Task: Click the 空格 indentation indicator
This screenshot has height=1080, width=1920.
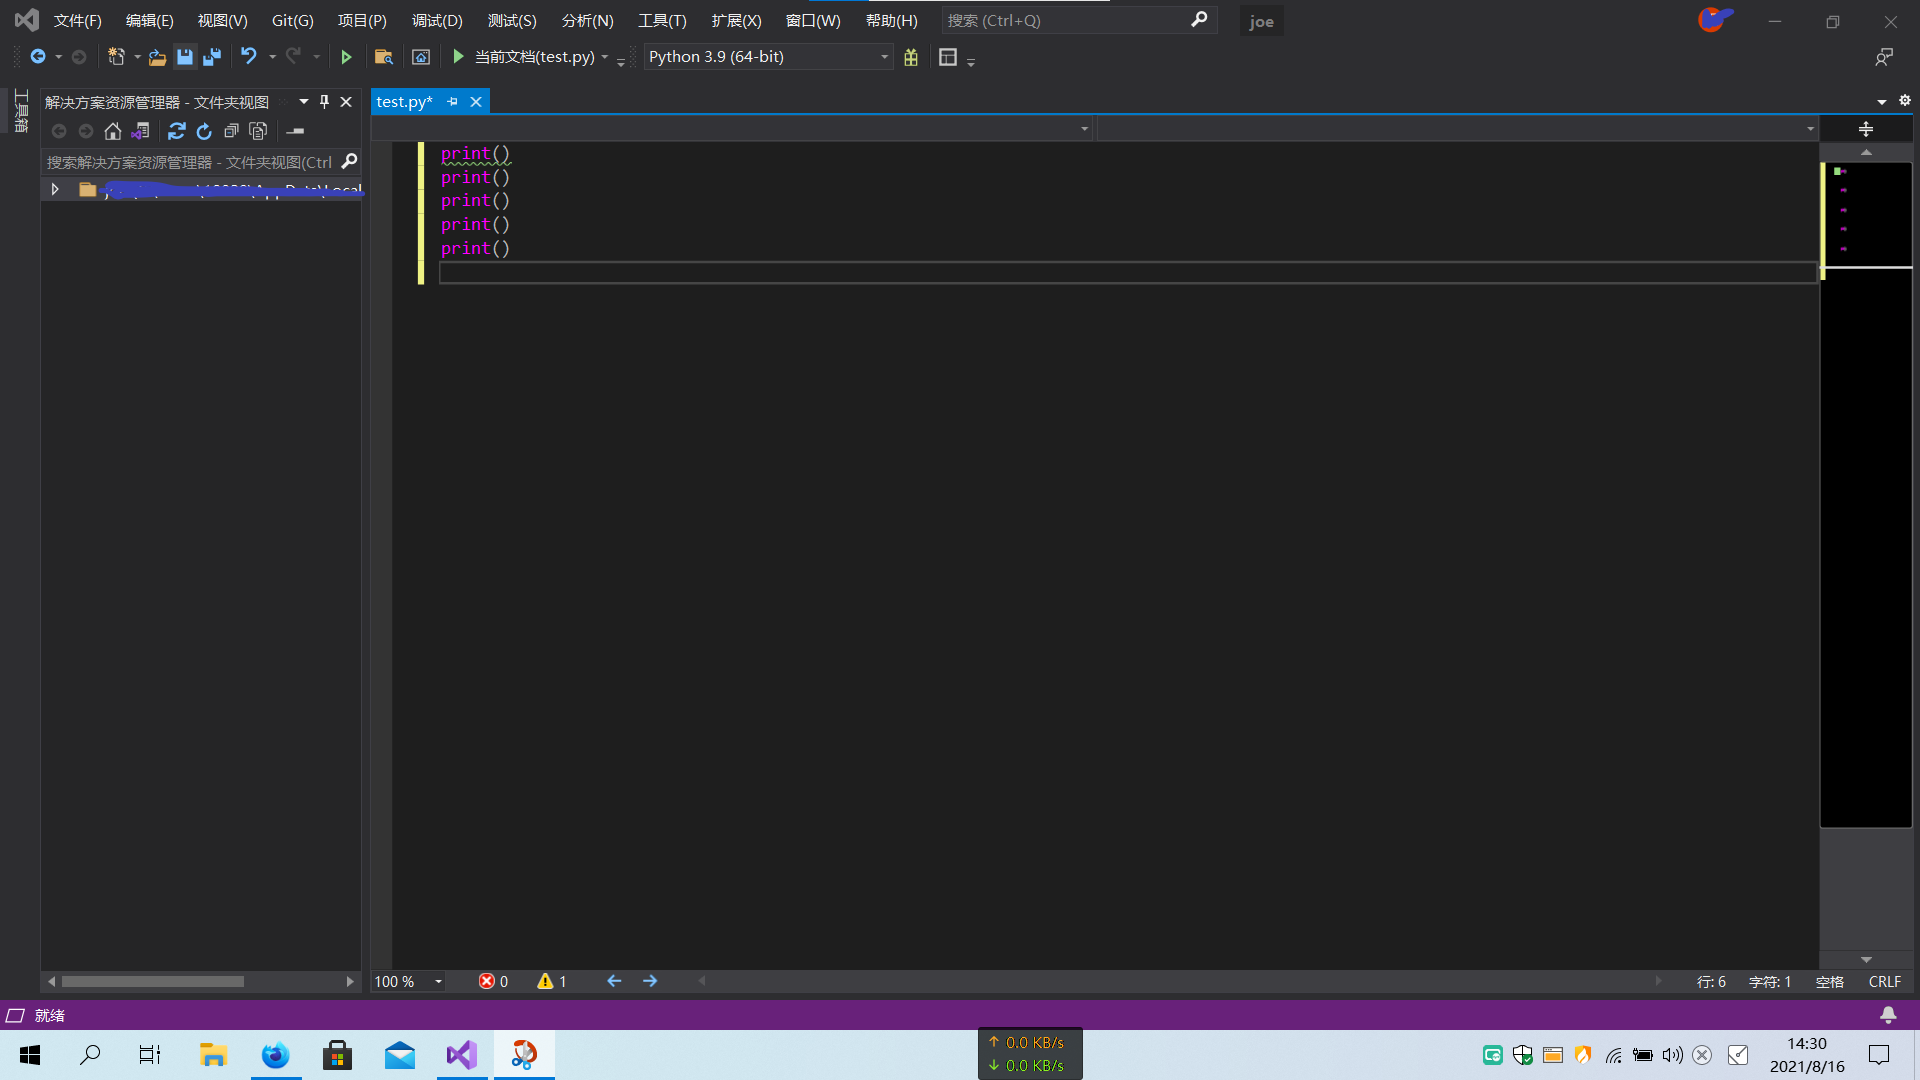Action: coord(1830,982)
